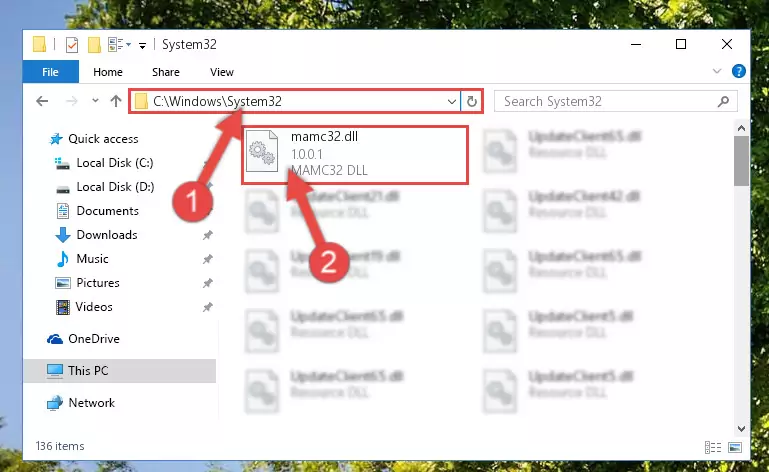
Task: Open Local Disk (C:) in sidebar
Action: pyautogui.click(x=115, y=163)
